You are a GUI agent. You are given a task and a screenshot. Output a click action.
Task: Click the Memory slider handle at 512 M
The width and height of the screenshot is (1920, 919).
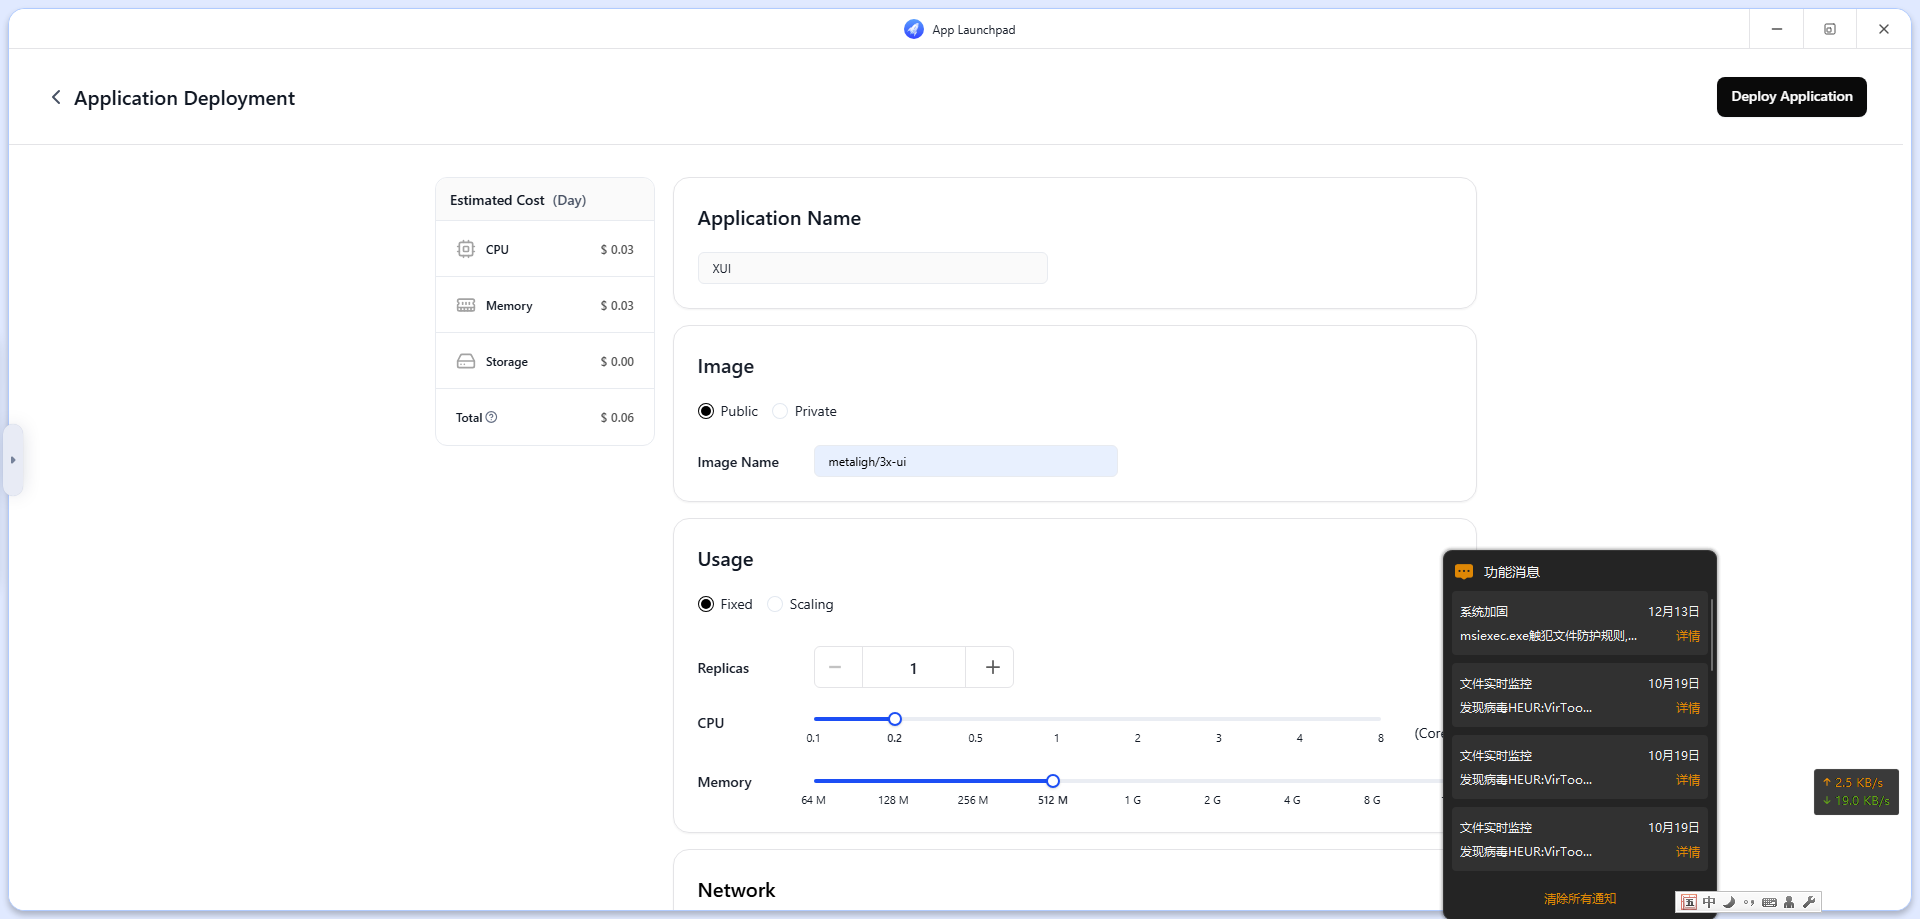click(x=1053, y=781)
